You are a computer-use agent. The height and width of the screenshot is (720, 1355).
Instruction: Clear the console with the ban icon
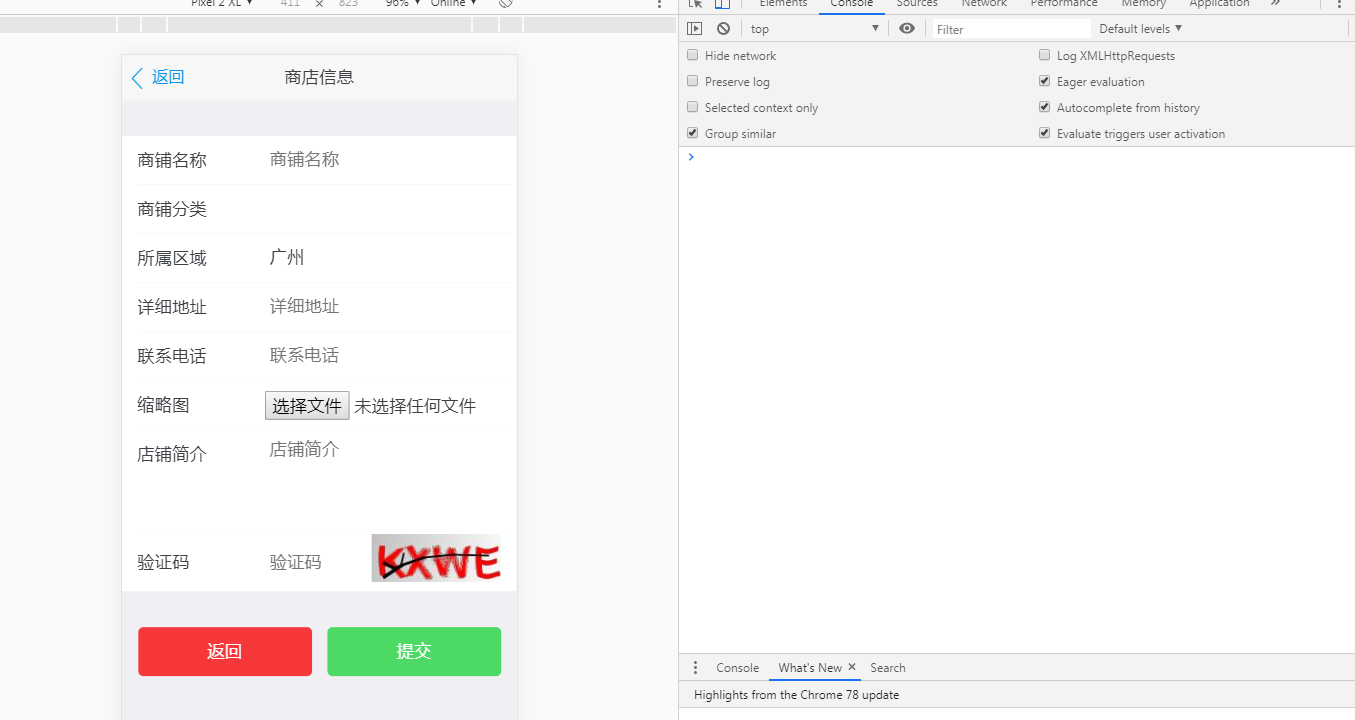click(723, 29)
